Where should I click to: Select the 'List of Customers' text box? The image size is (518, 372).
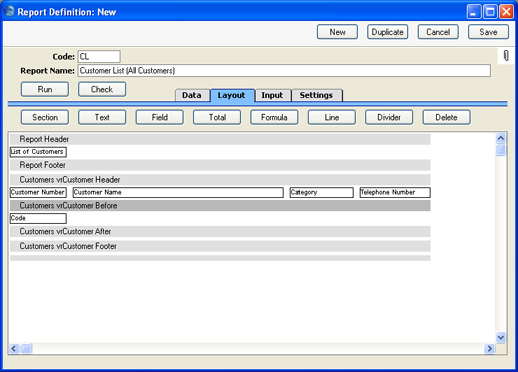(38, 152)
